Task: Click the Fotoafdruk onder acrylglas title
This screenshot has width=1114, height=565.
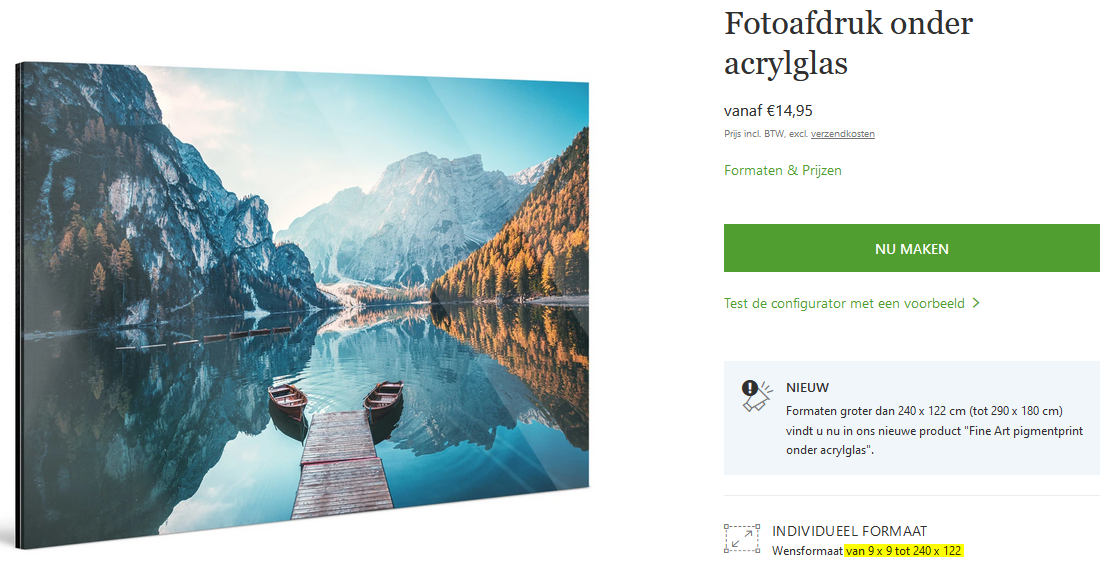Action: point(848,43)
